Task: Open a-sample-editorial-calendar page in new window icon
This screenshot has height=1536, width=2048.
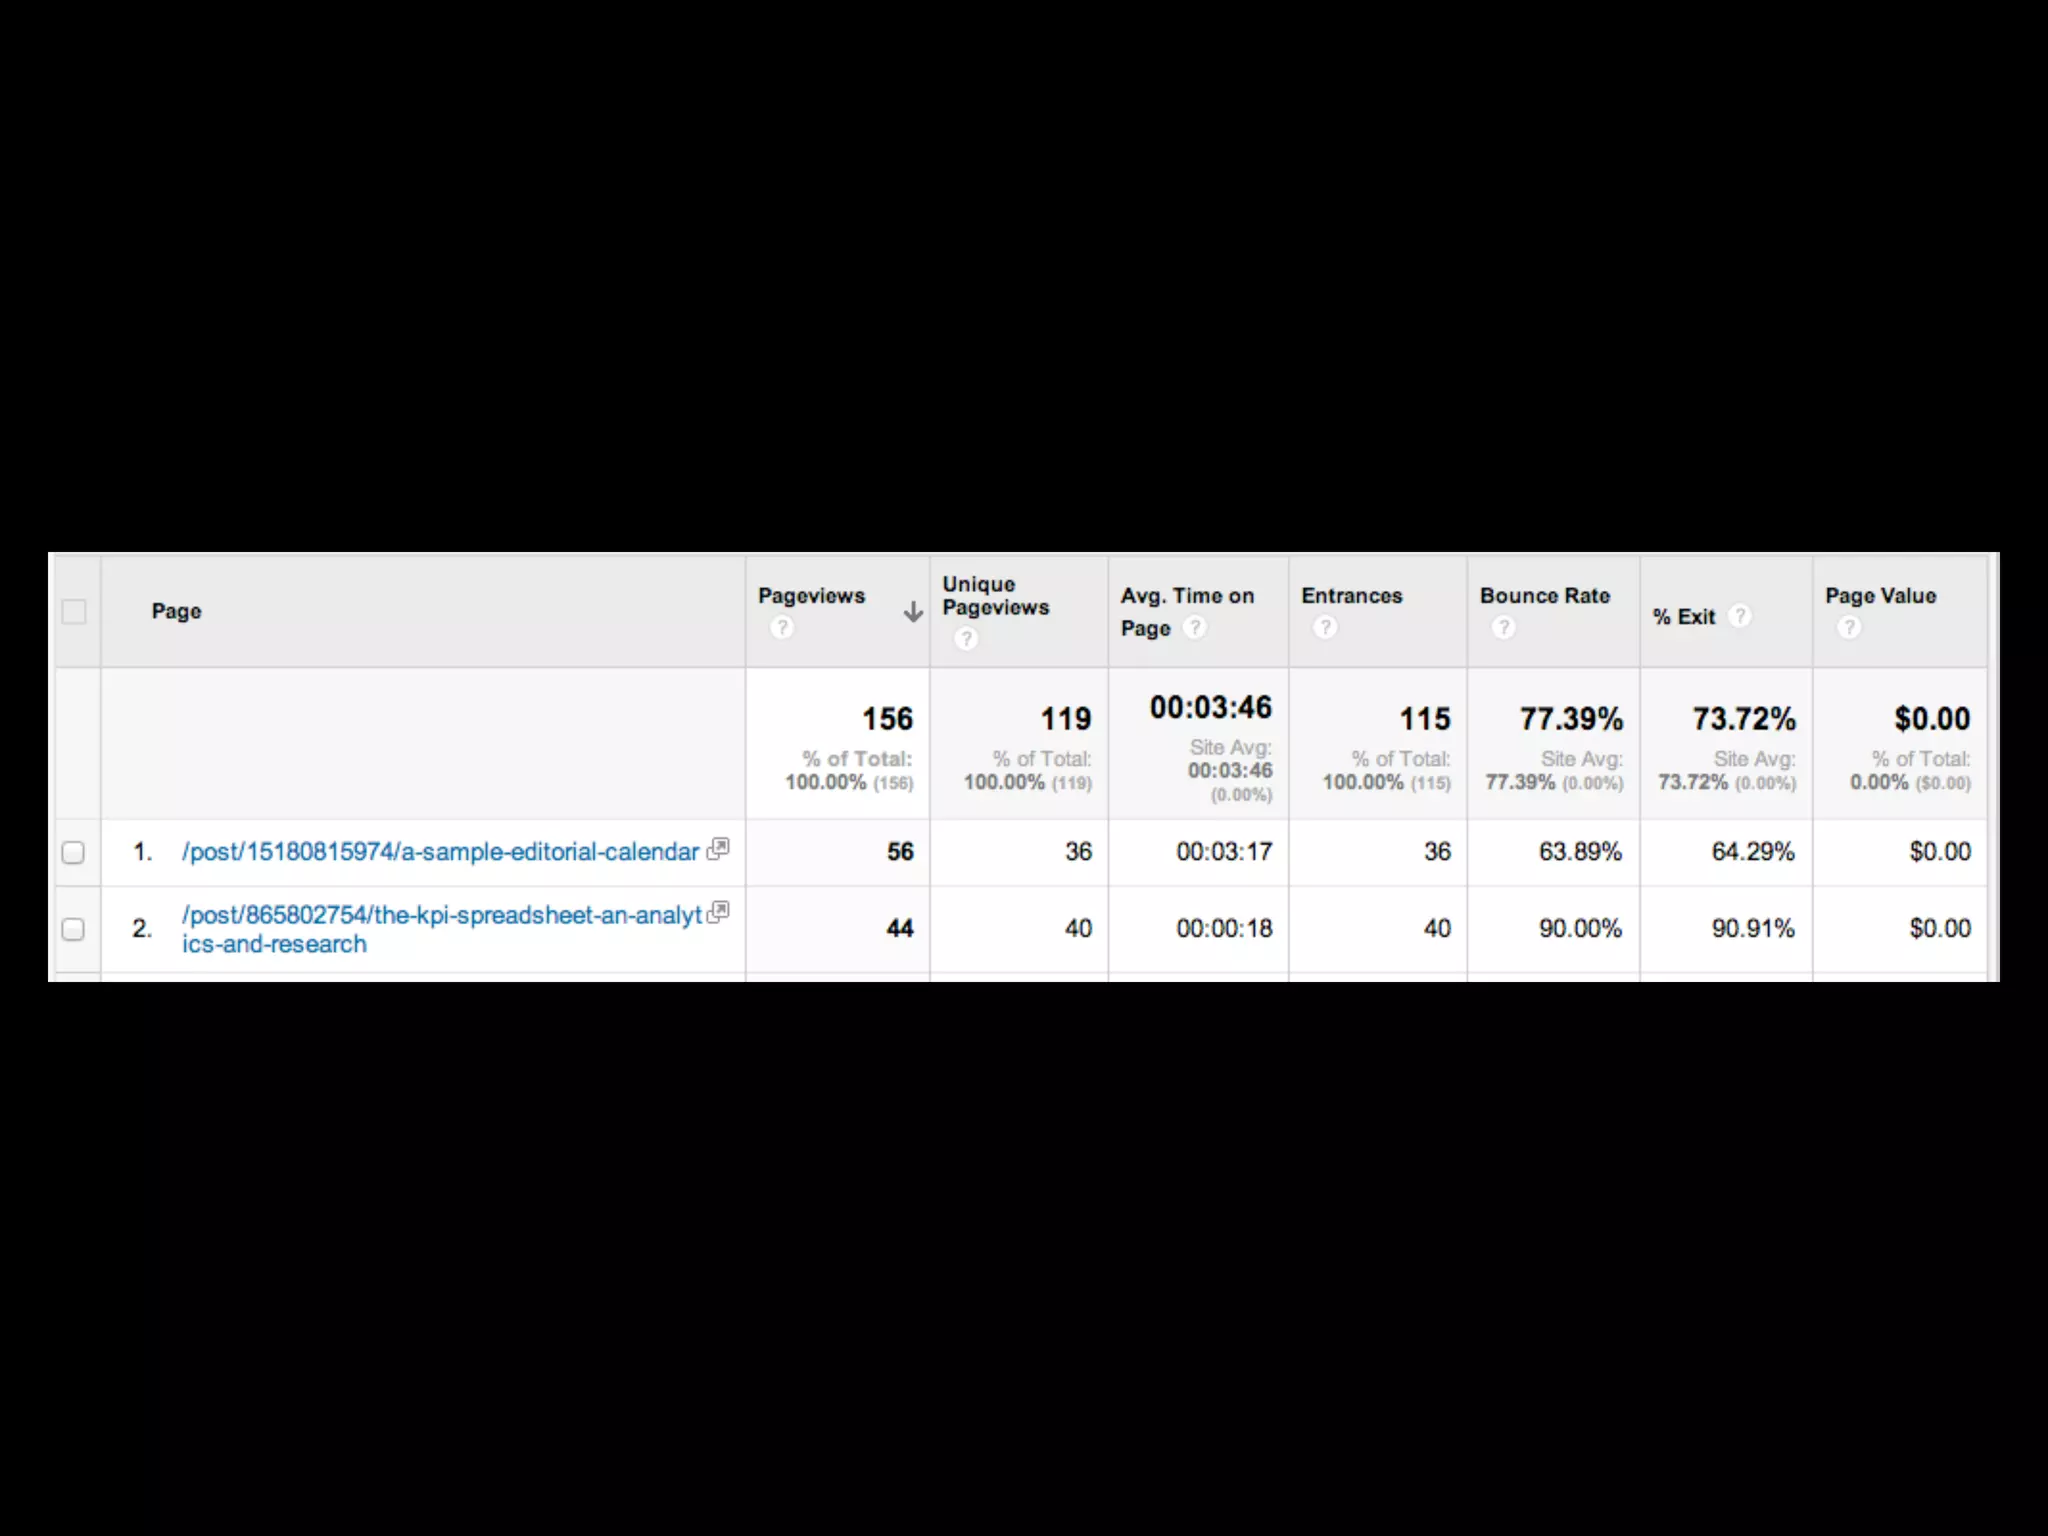Action: 718,850
